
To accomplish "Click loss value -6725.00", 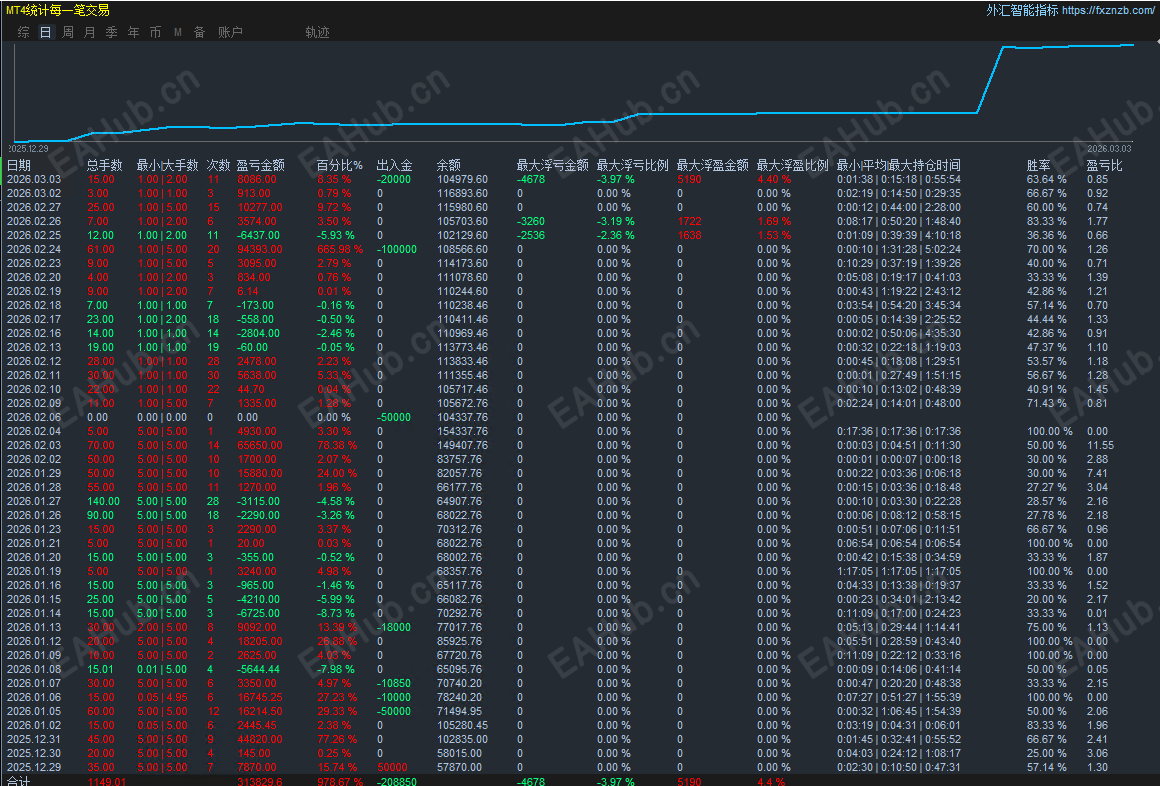I will click(x=258, y=614).
